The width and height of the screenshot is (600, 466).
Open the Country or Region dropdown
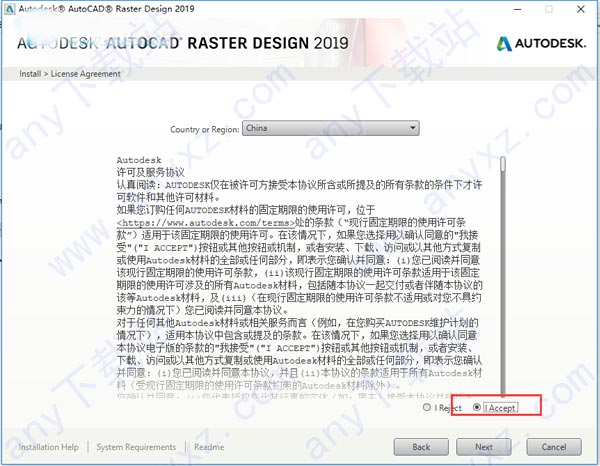(x=331, y=128)
